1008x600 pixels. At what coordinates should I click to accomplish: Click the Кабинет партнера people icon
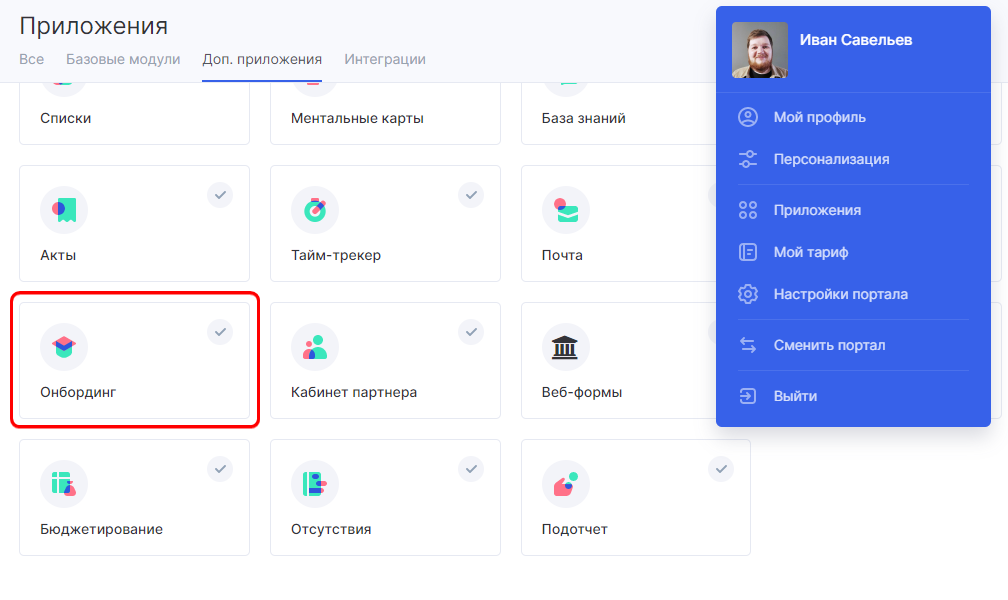click(314, 347)
